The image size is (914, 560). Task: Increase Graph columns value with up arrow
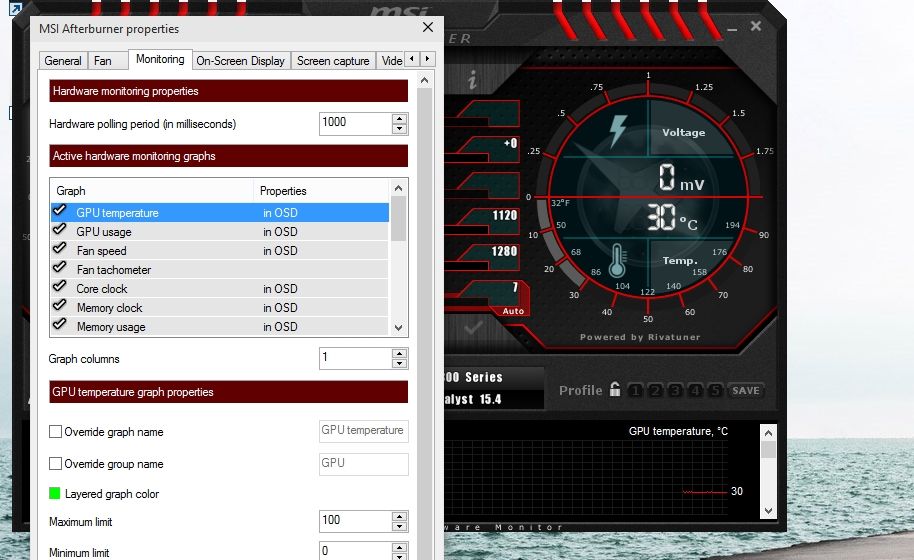coord(399,353)
